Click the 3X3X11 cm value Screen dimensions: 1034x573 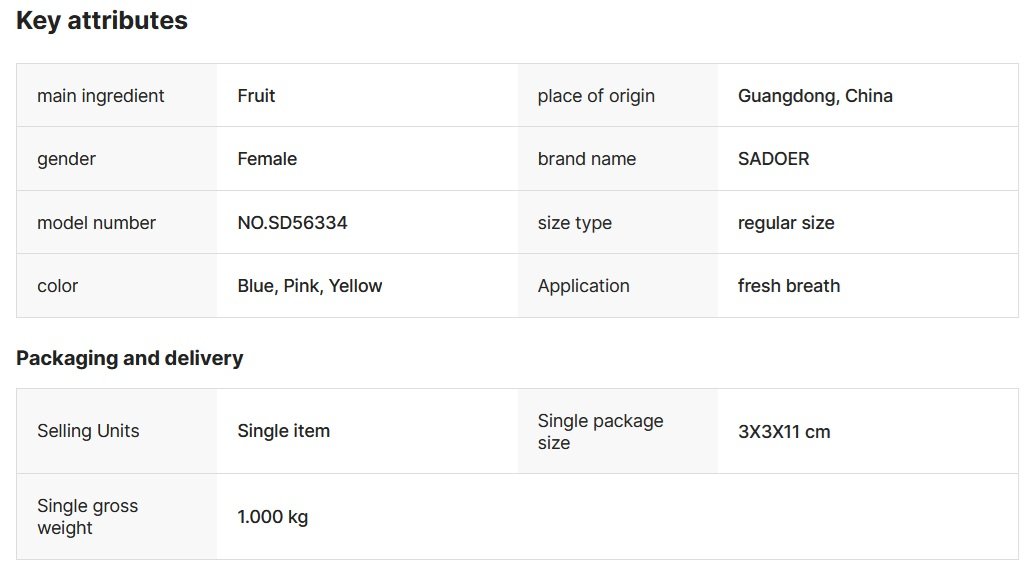pos(784,432)
